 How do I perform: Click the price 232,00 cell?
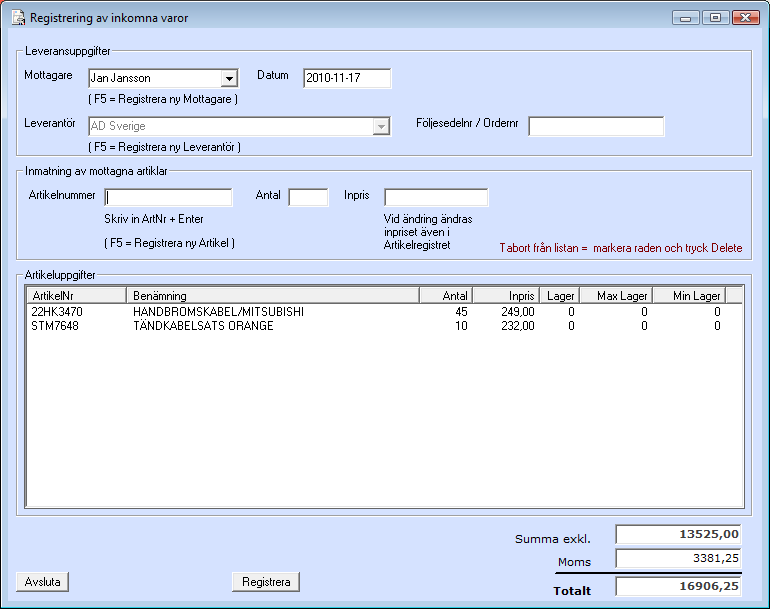point(518,326)
